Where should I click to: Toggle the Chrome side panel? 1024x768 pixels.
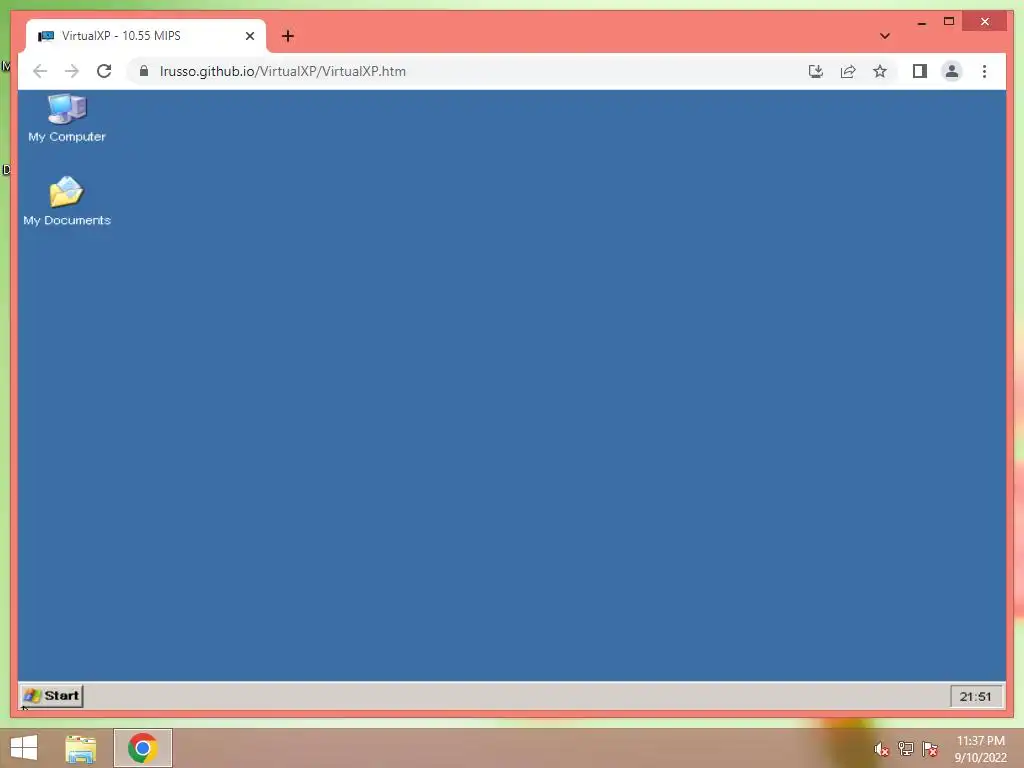pos(920,71)
